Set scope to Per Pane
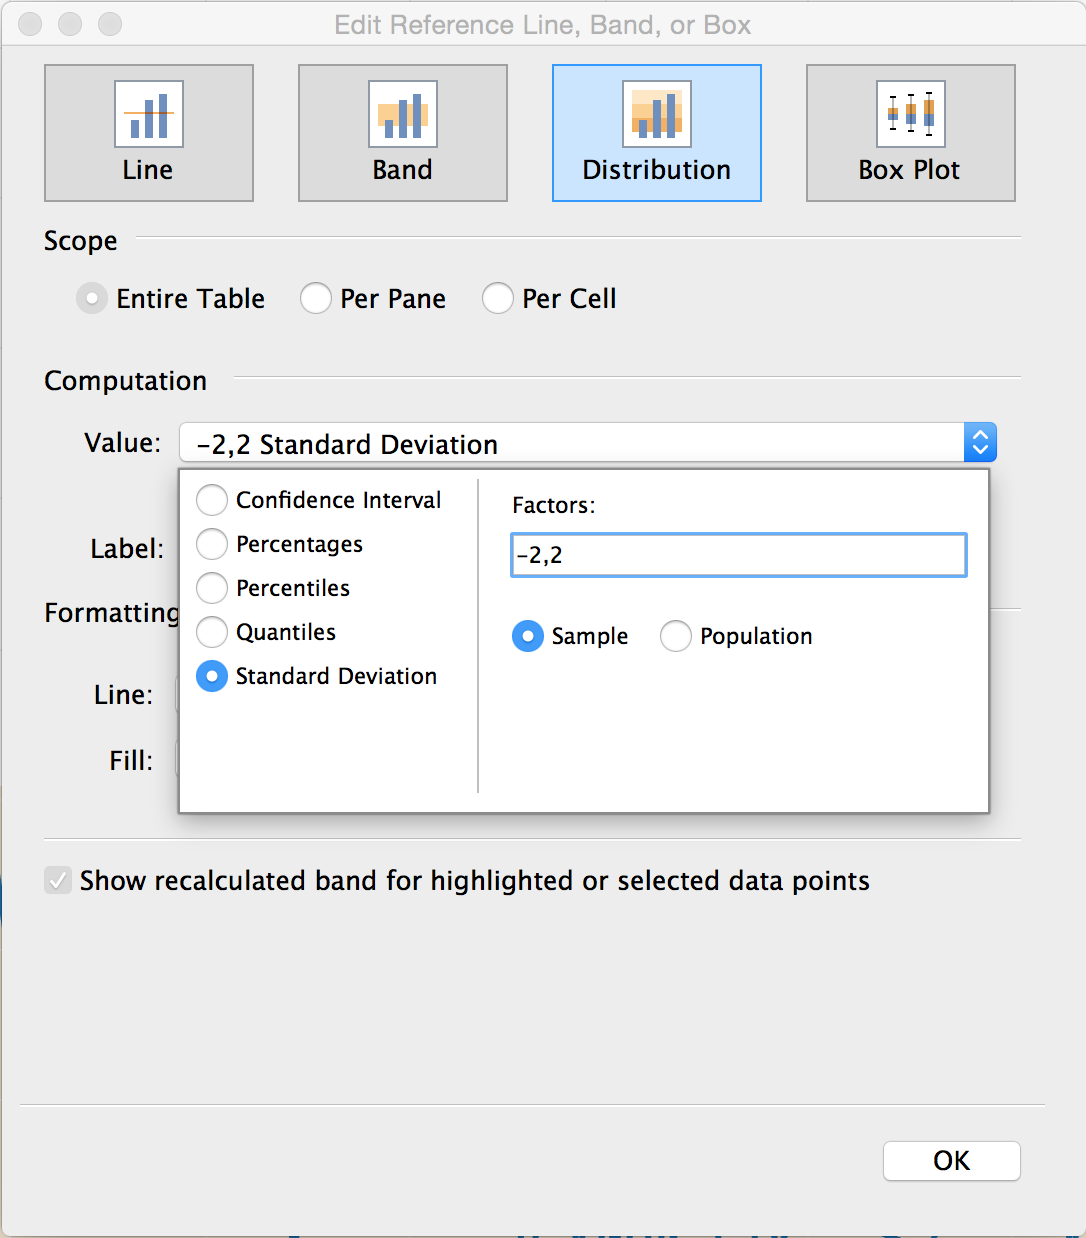 click(316, 298)
